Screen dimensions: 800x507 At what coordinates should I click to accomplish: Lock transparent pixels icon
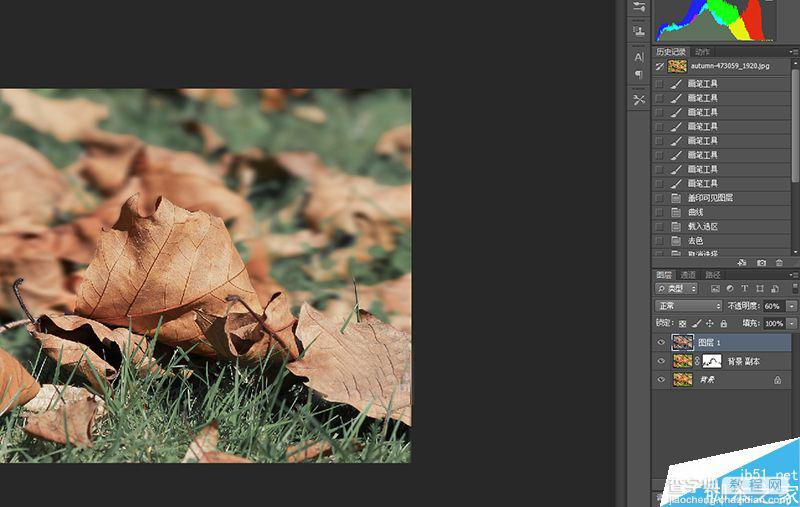[x=683, y=323]
